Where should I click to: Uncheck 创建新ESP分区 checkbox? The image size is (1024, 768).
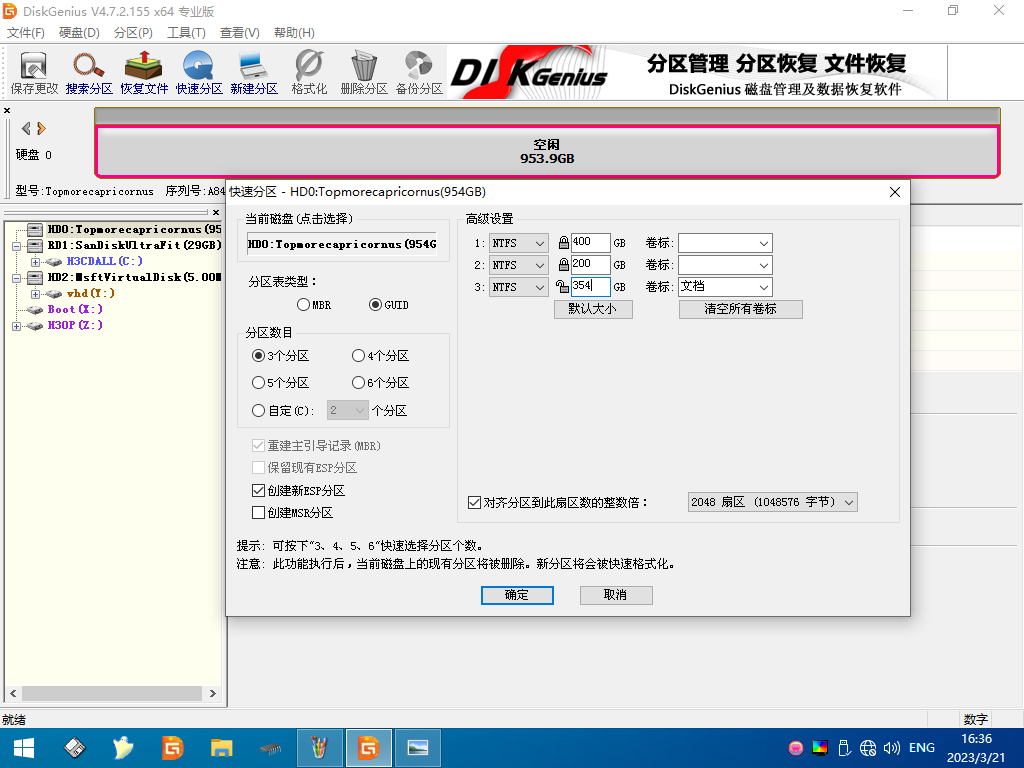[x=259, y=490]
